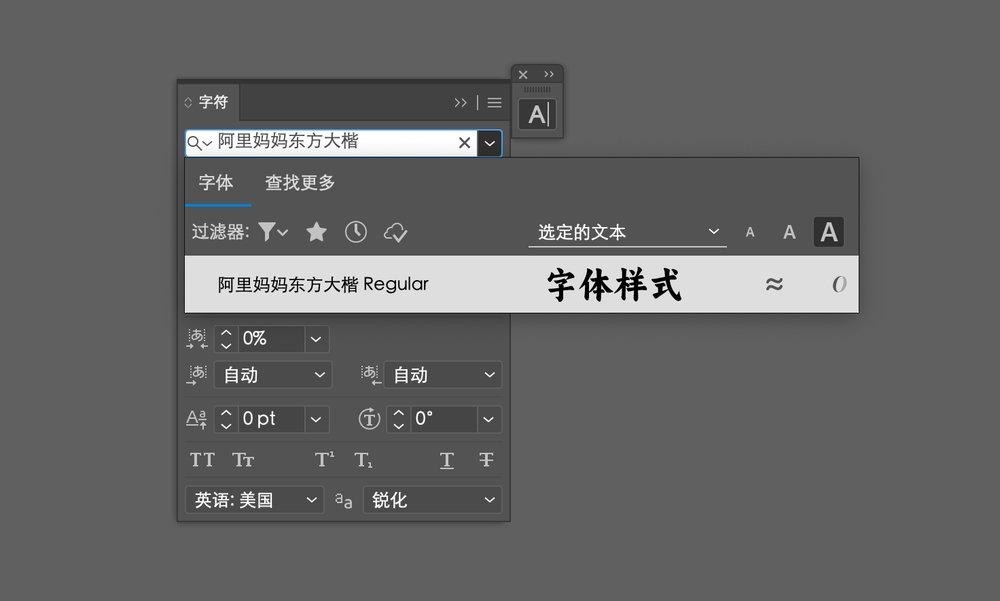Image resolution: width=1000 pixels, height=601 pixels.
Task: Toggle Strikethrough T
Action: tap(486, 460)
